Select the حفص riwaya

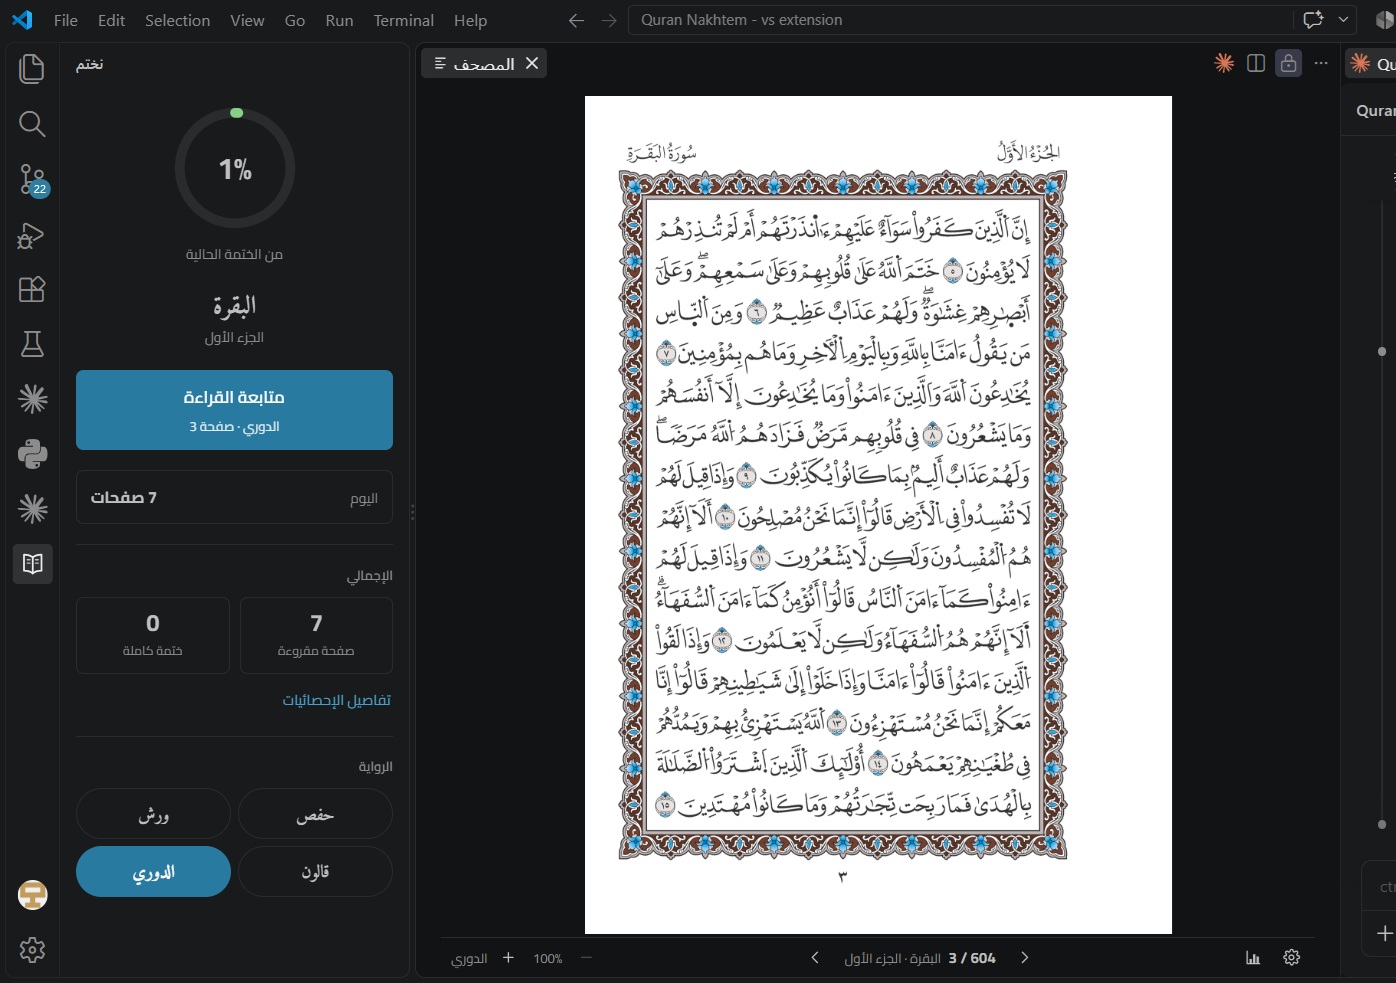(x=315, y=814)
